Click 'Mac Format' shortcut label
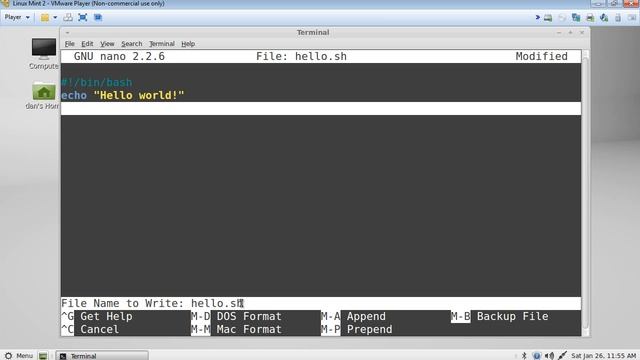This screenshot has height=360, width=640. pyautogui.click(x=249, y=329)
